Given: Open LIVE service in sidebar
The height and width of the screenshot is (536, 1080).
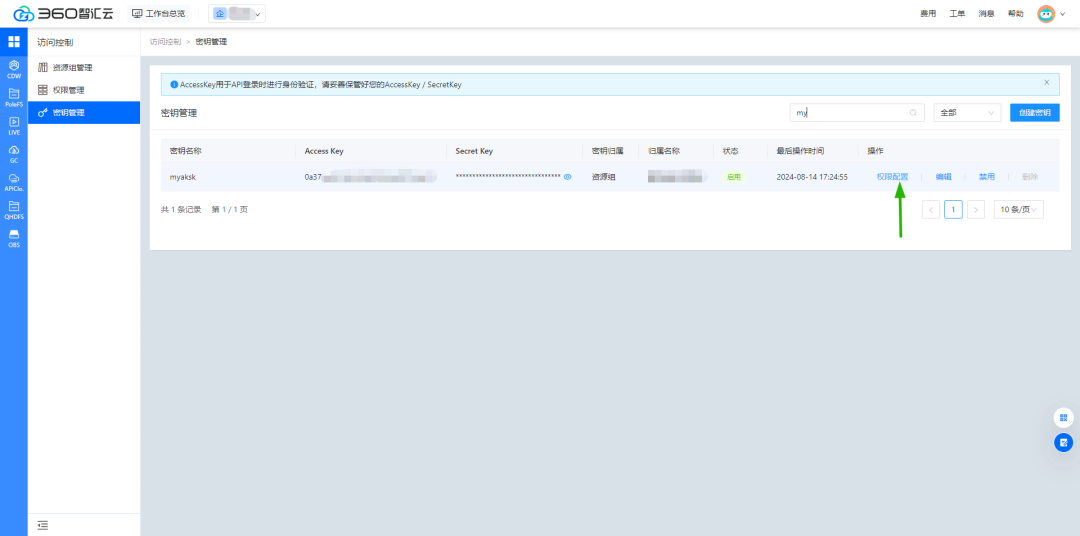Looking at the screenshot, I should [x=14, y=126].
